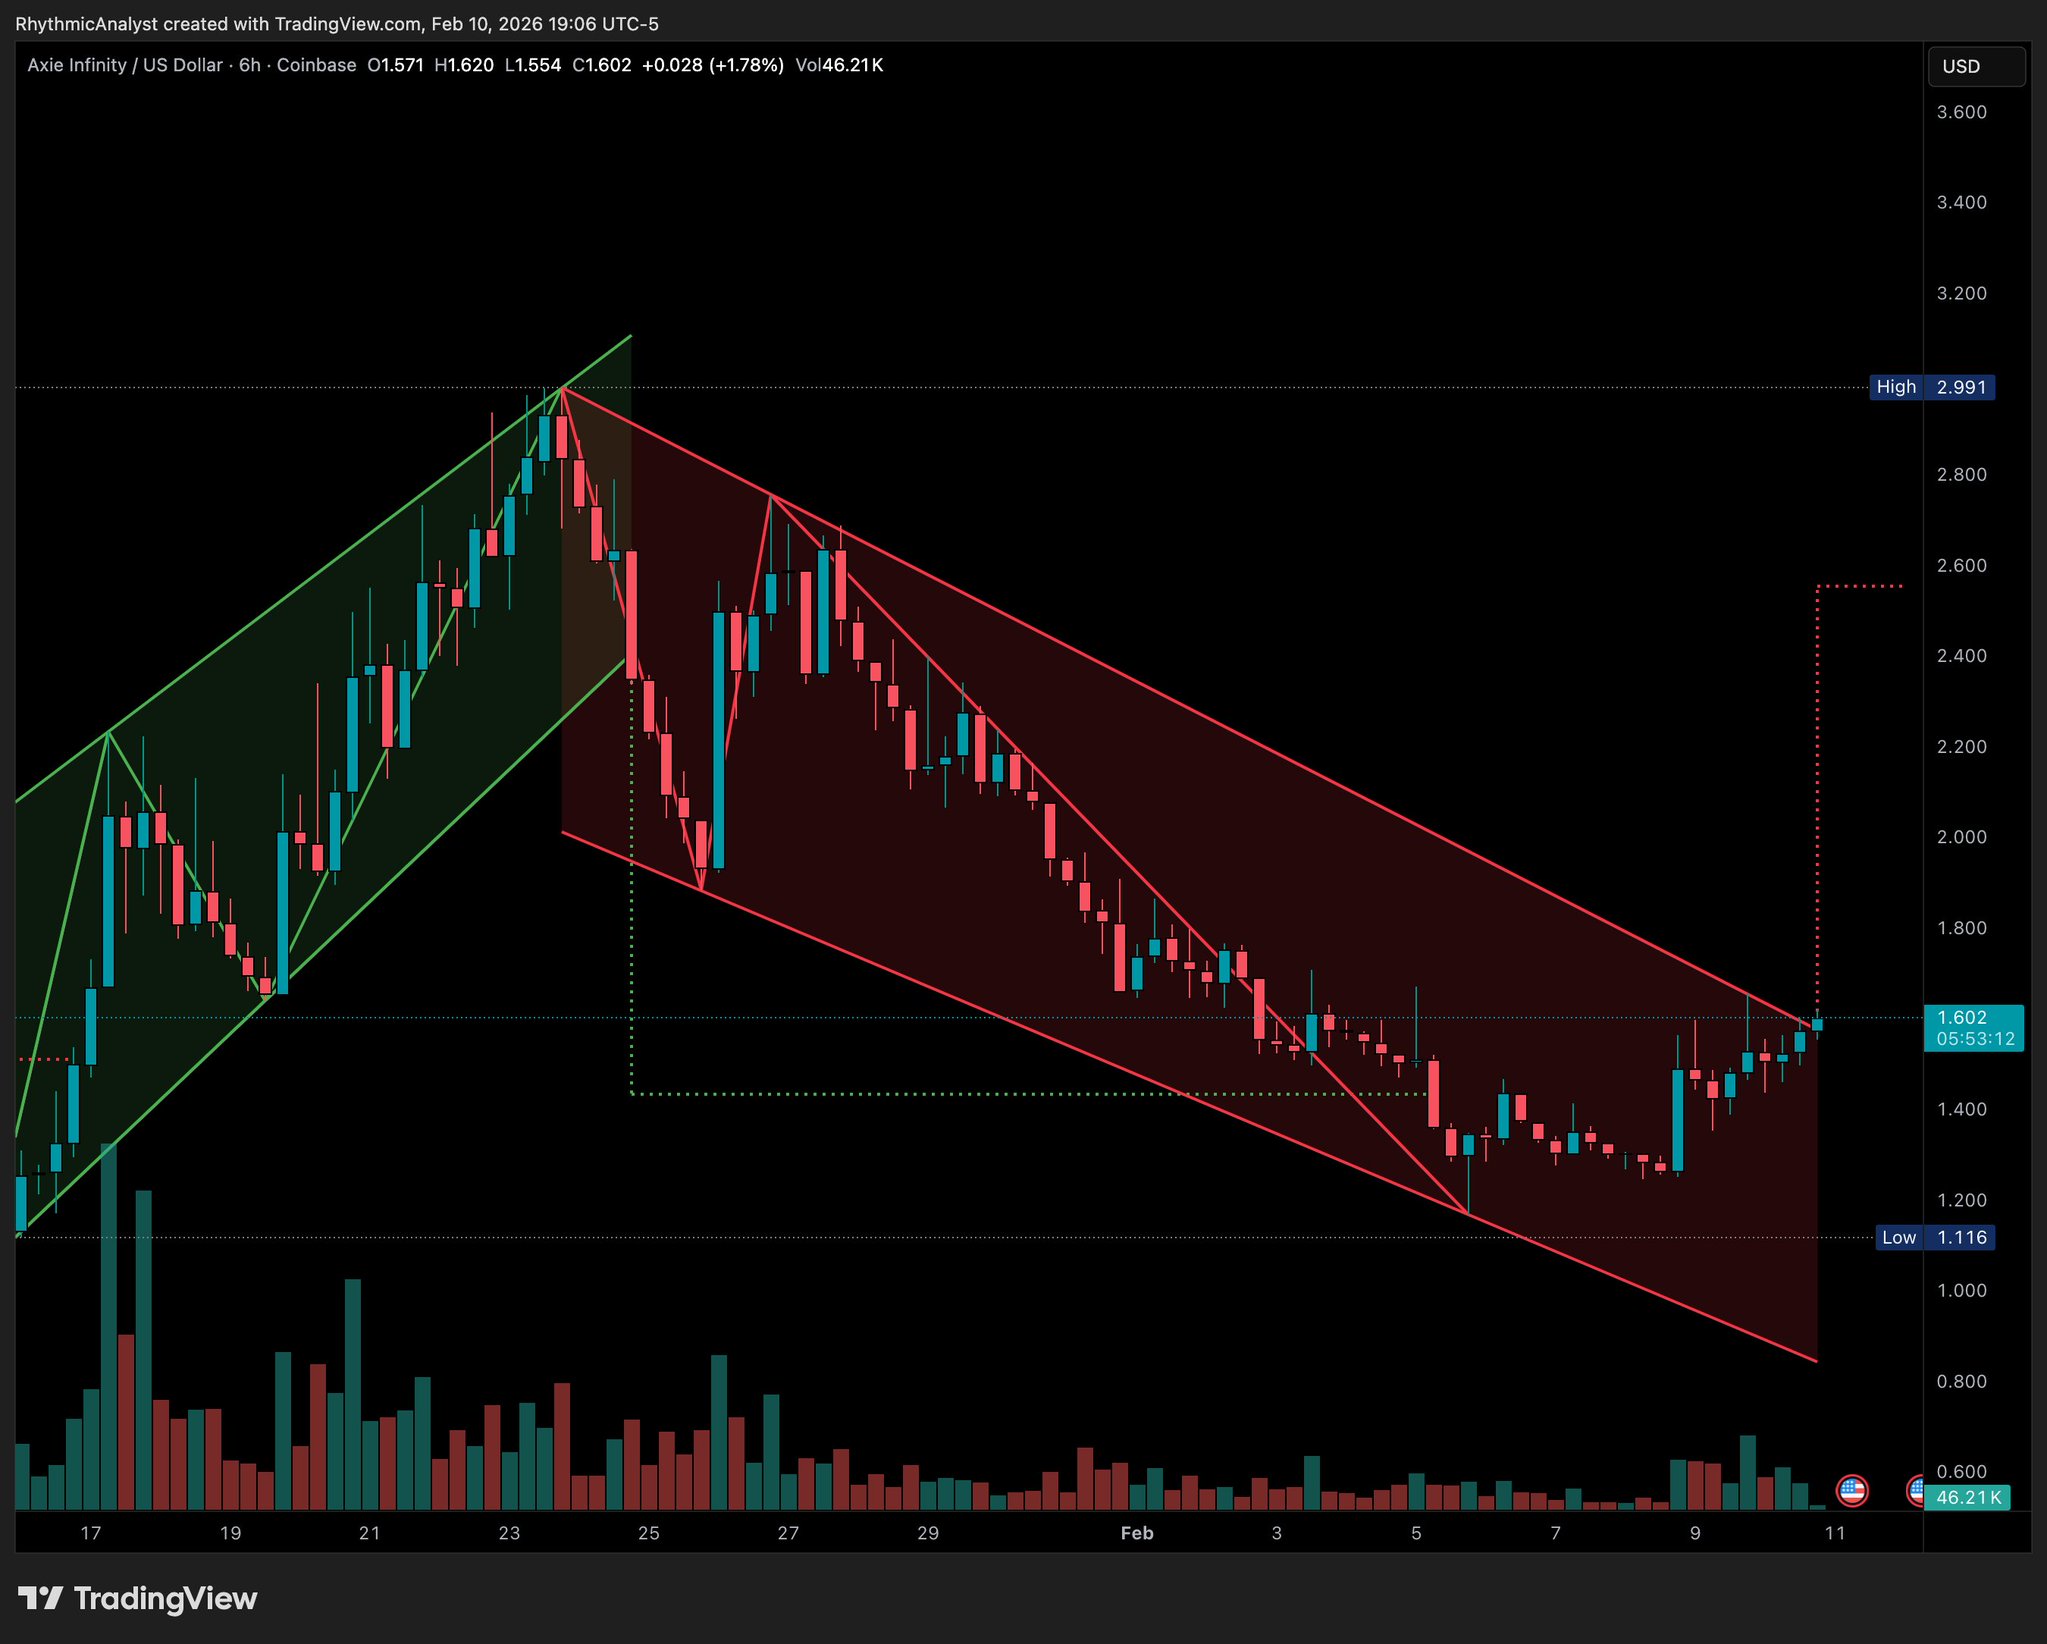Open the USD currency selector
Screen dimensions: 2047x1644
(1975, 66)
